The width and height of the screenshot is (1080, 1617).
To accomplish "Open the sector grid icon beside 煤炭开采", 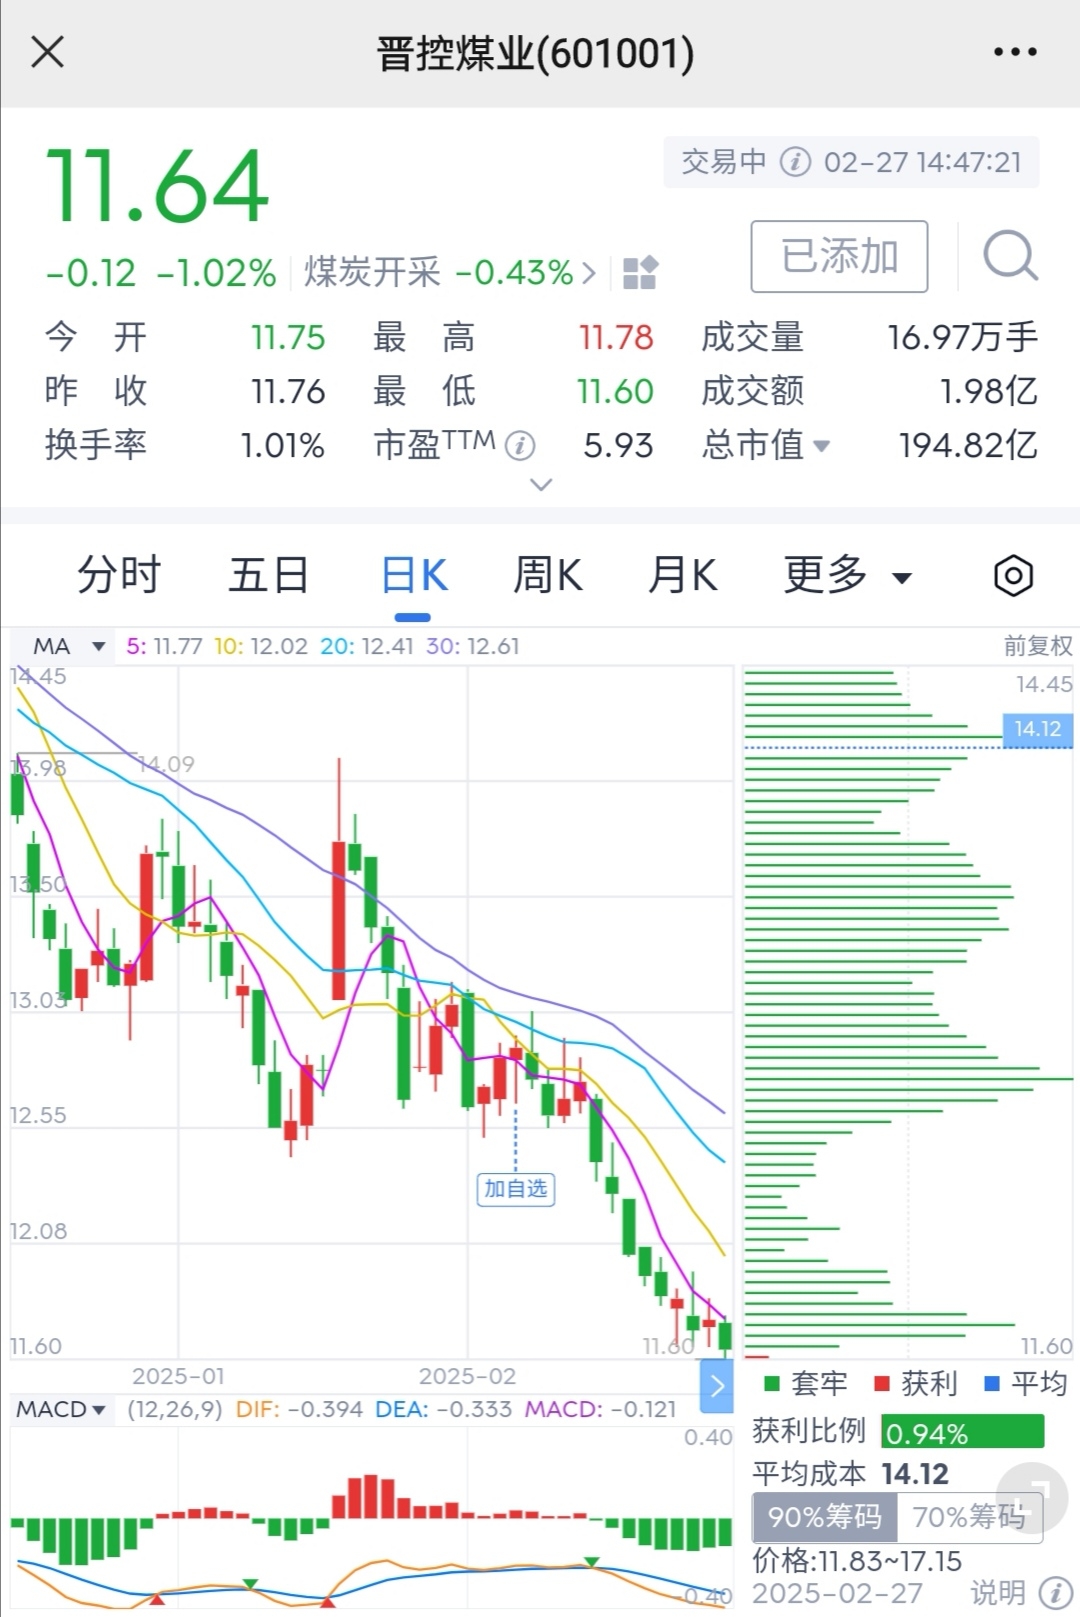I will tap(640, 272).
